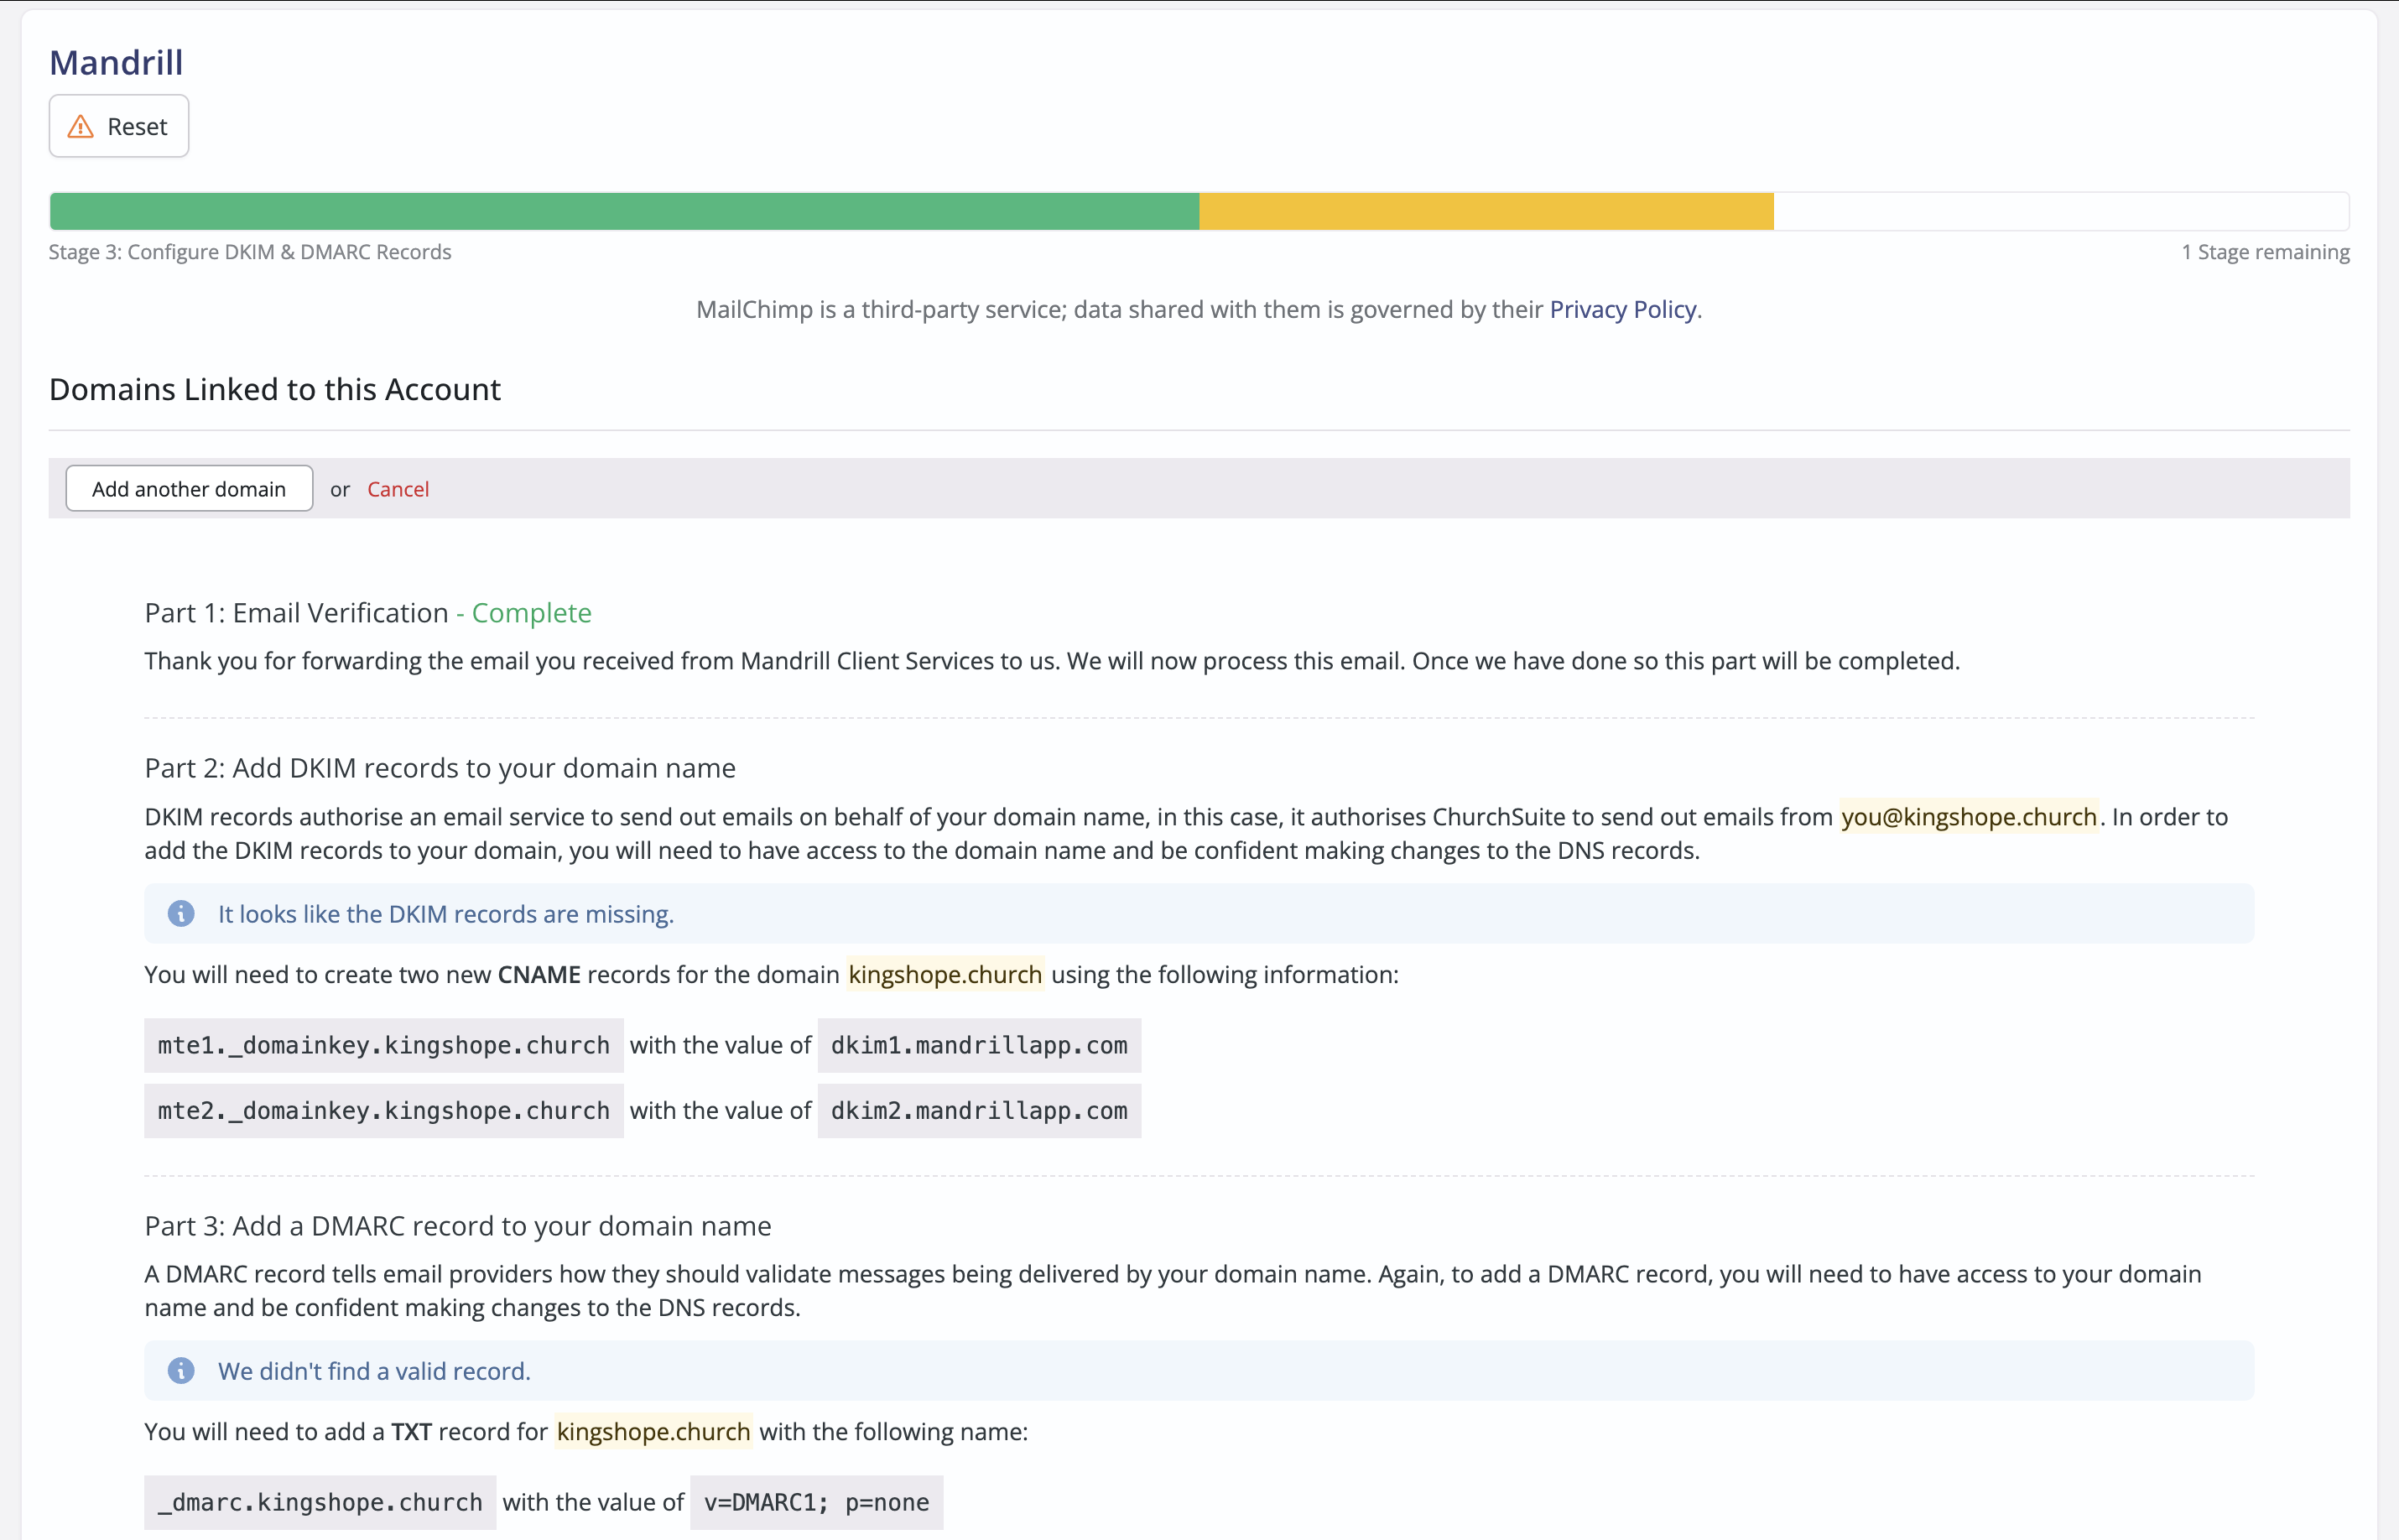Click Part 3: Add a DMARC record heading
Image resolution: width=2399 pixels, height=1540 pixels.
(x=458, y=1226)
